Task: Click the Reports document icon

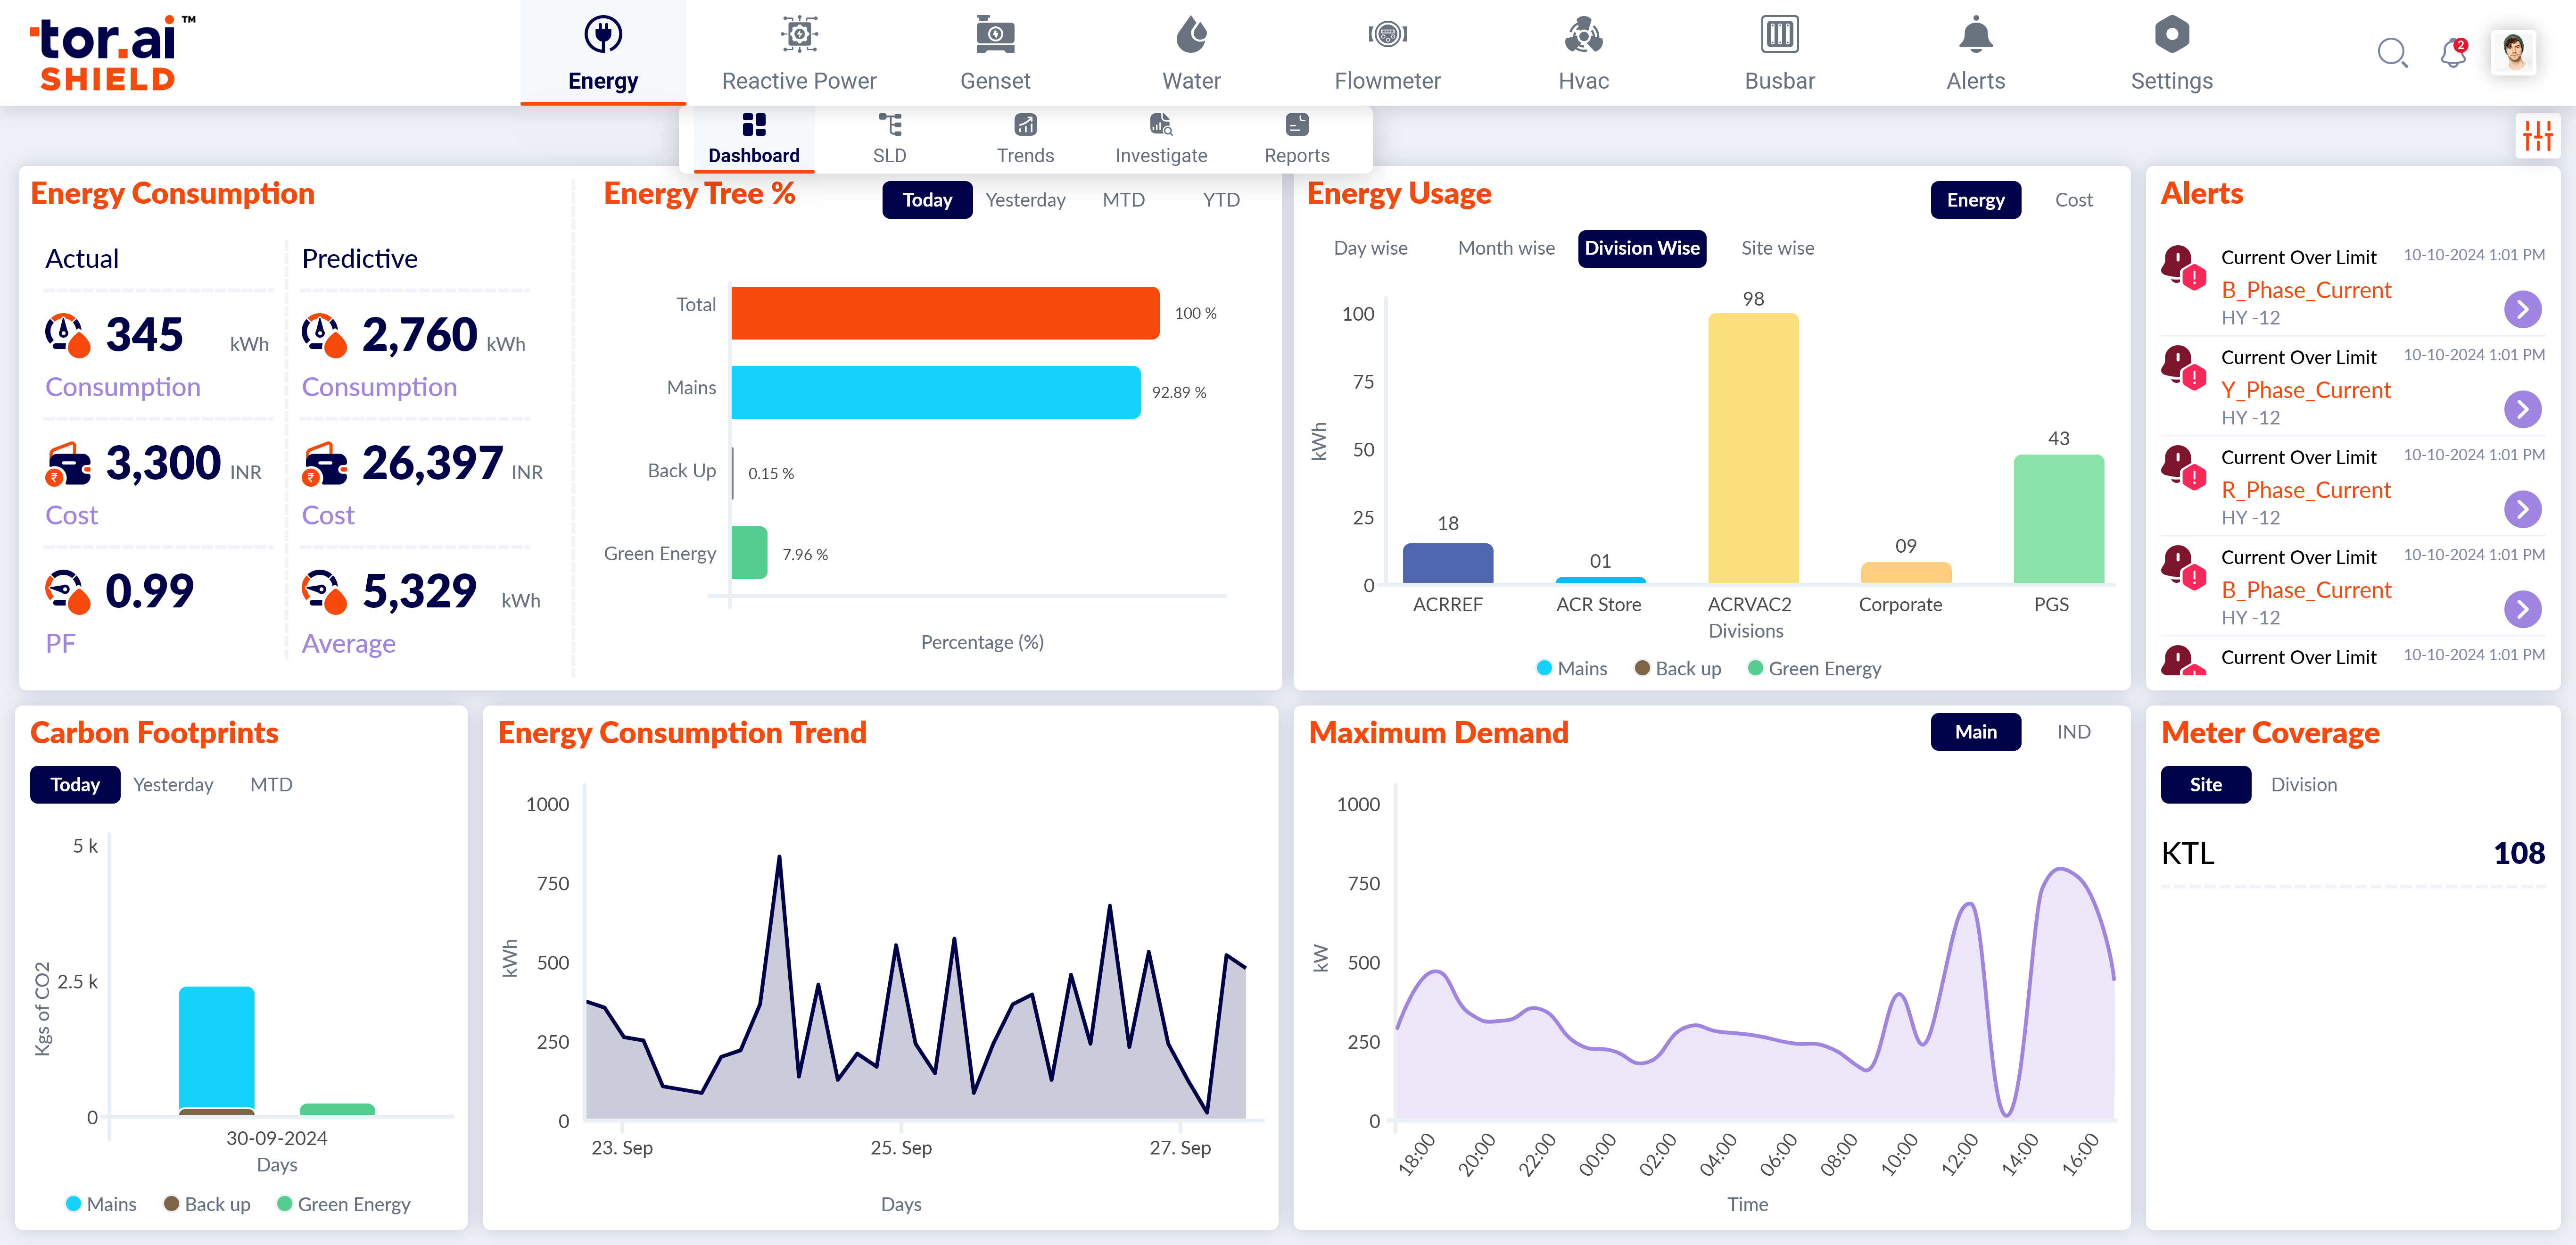Action: 1297,125
